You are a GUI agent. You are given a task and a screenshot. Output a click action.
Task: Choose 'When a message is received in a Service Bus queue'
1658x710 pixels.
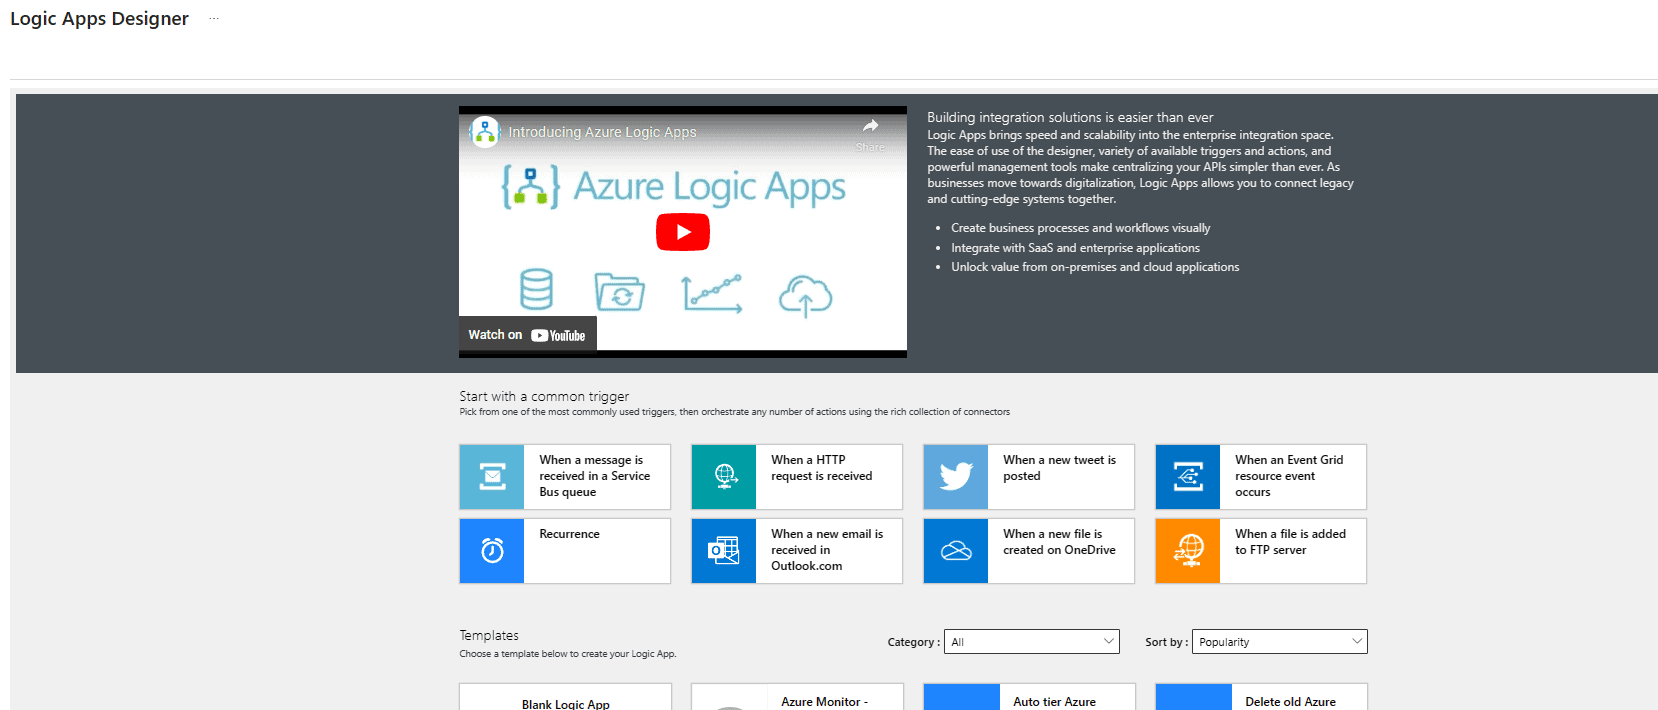pyautogui.click(x=595, y=476)
